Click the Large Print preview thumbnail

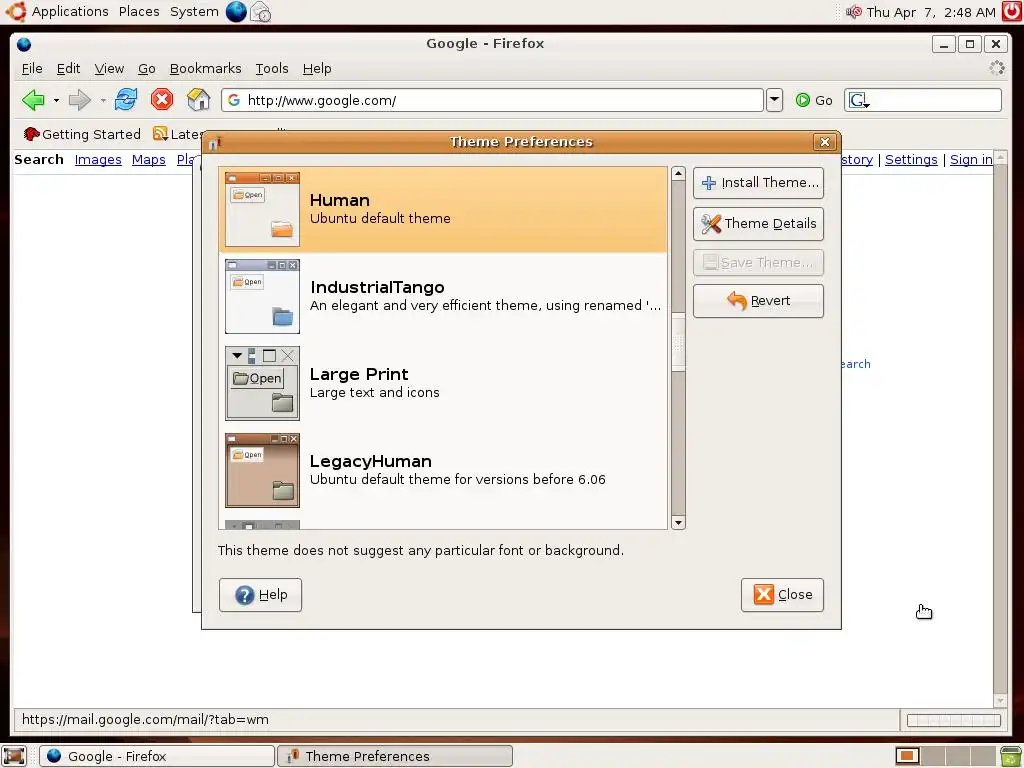click(x=263, y=383)
